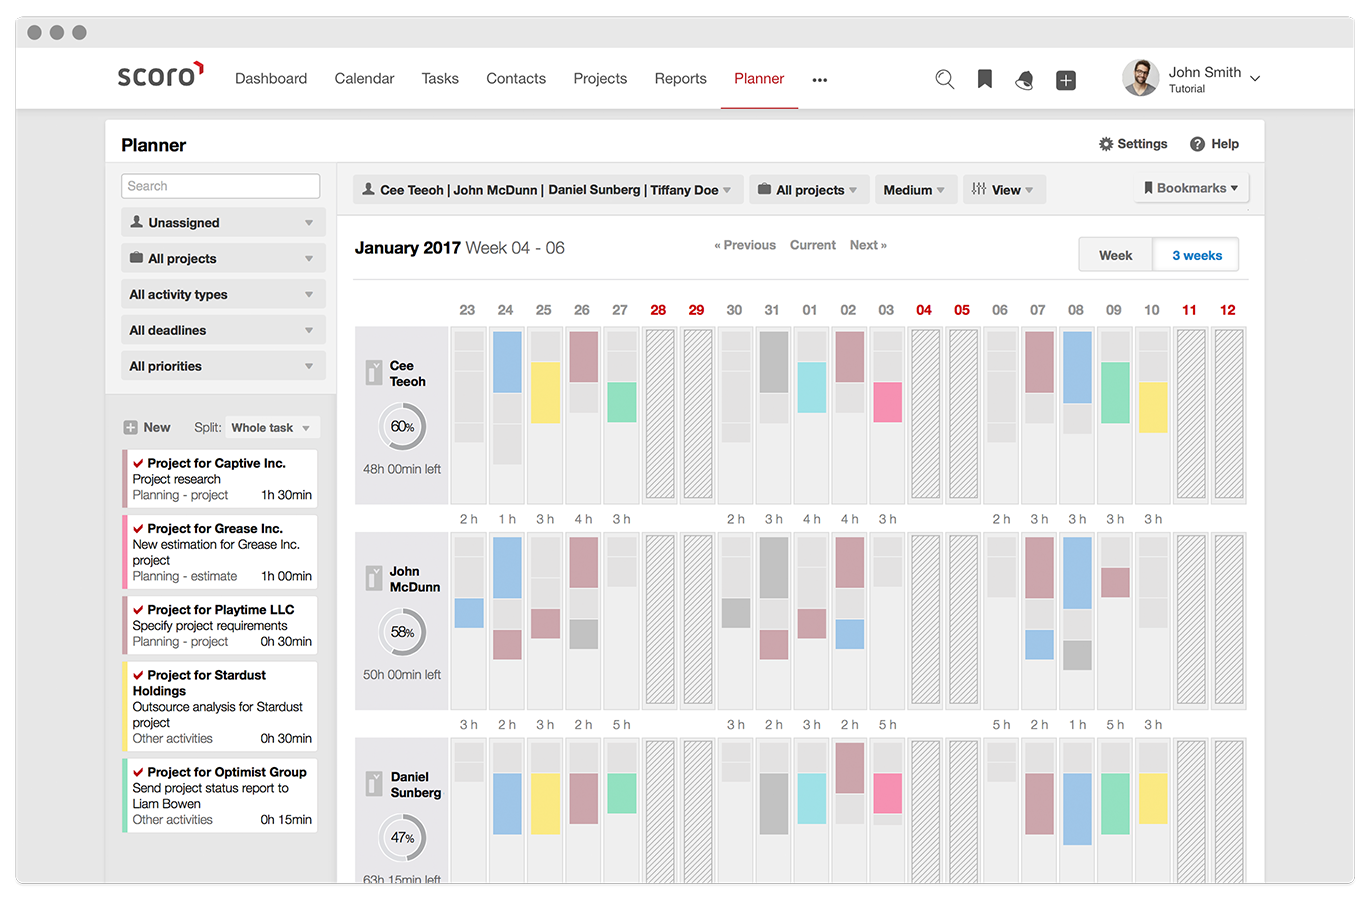
Task: Click the planner Search input field
Action: click(x=221, y=186)
